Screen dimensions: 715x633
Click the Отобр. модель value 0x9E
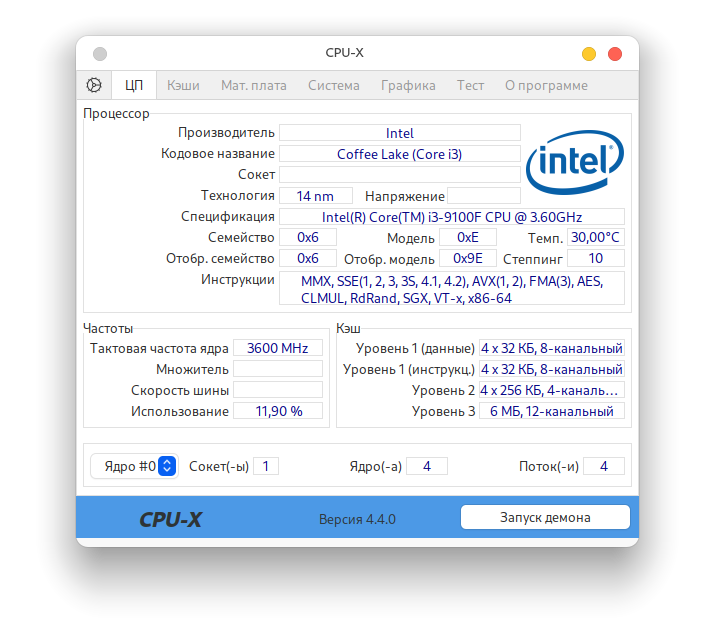click(x=468, y=259)
